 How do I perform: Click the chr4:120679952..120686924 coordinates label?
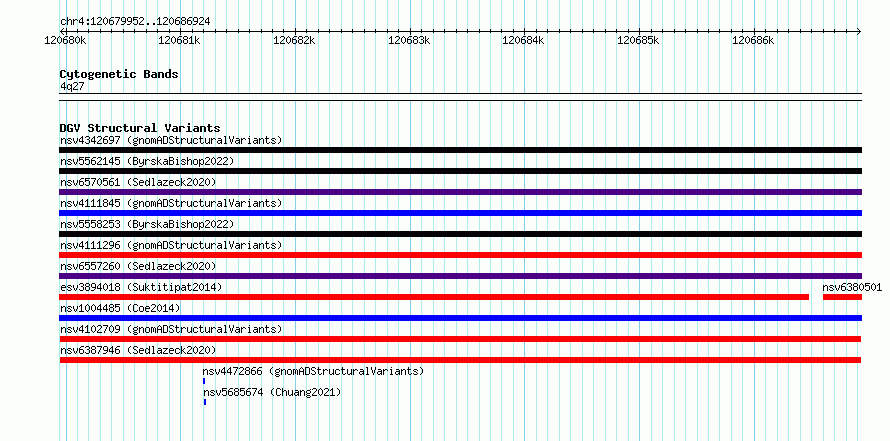[135, 21]
